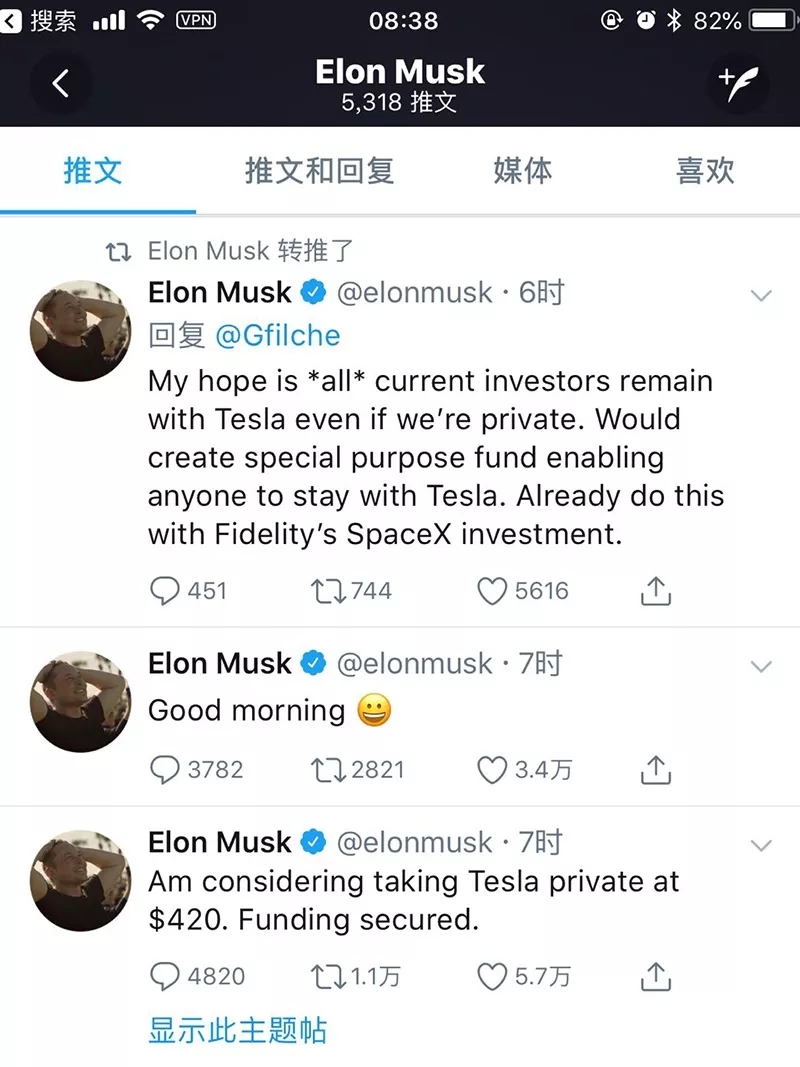Like the Funding secured tweet
Image resolution: width=800 pixels, height=1067 pixels.
[491, 976]
